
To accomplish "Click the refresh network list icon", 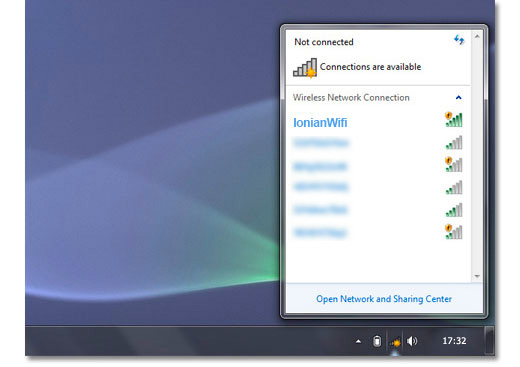I will coord(459,40).
